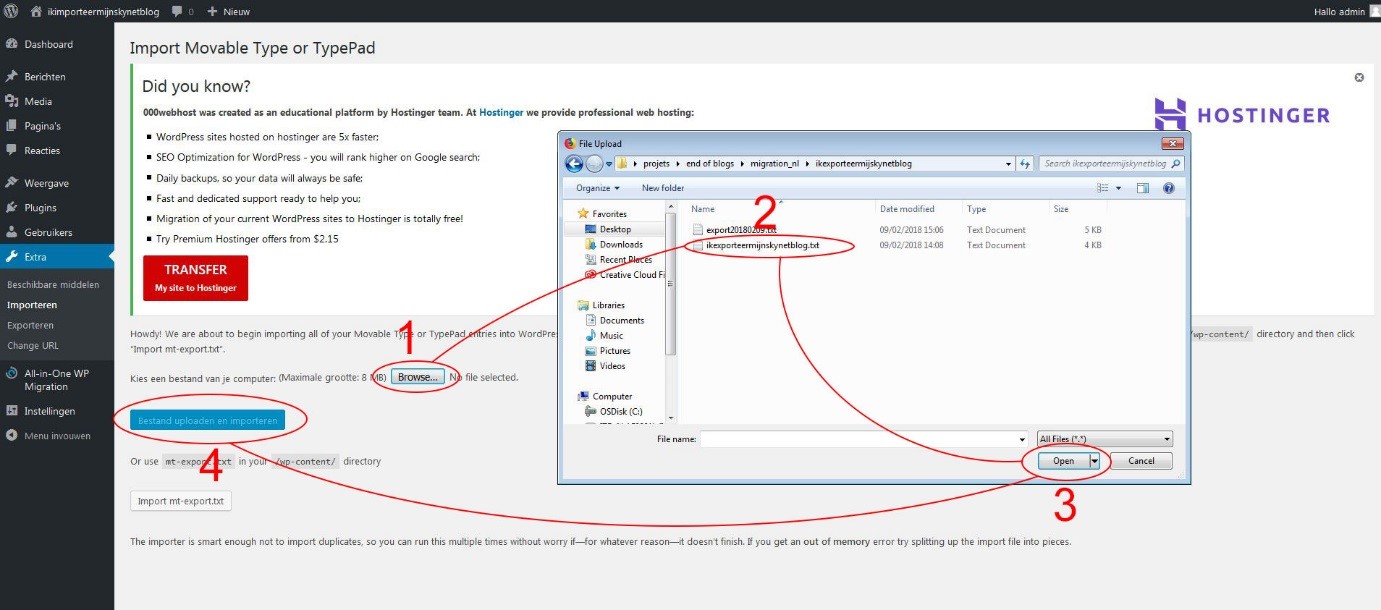Select Documents under Libraries

click(x=621, y=320)
